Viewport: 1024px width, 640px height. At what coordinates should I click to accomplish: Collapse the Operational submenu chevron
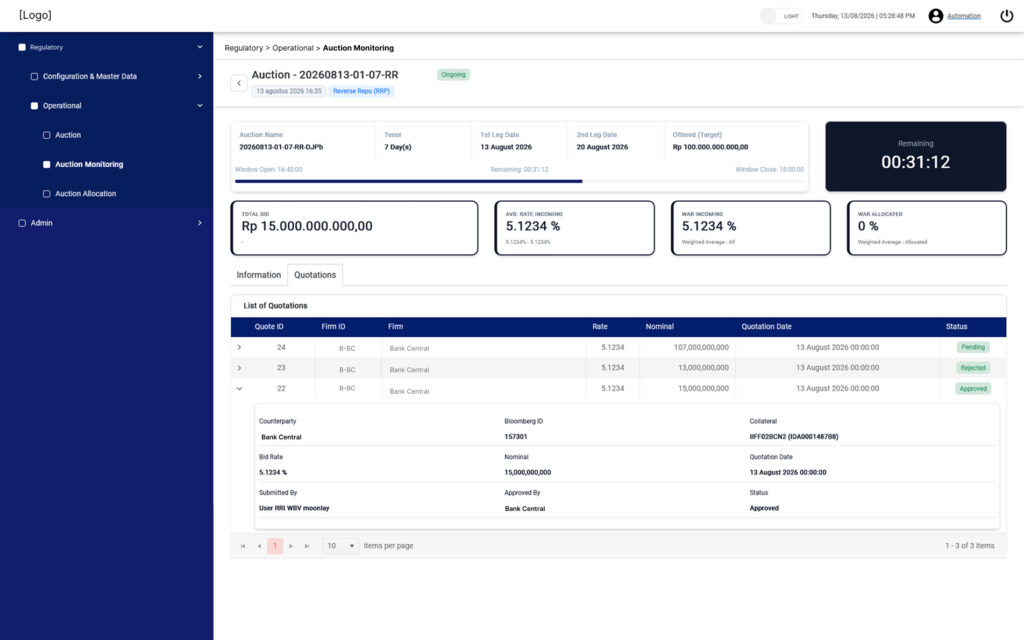coord(200,106)
